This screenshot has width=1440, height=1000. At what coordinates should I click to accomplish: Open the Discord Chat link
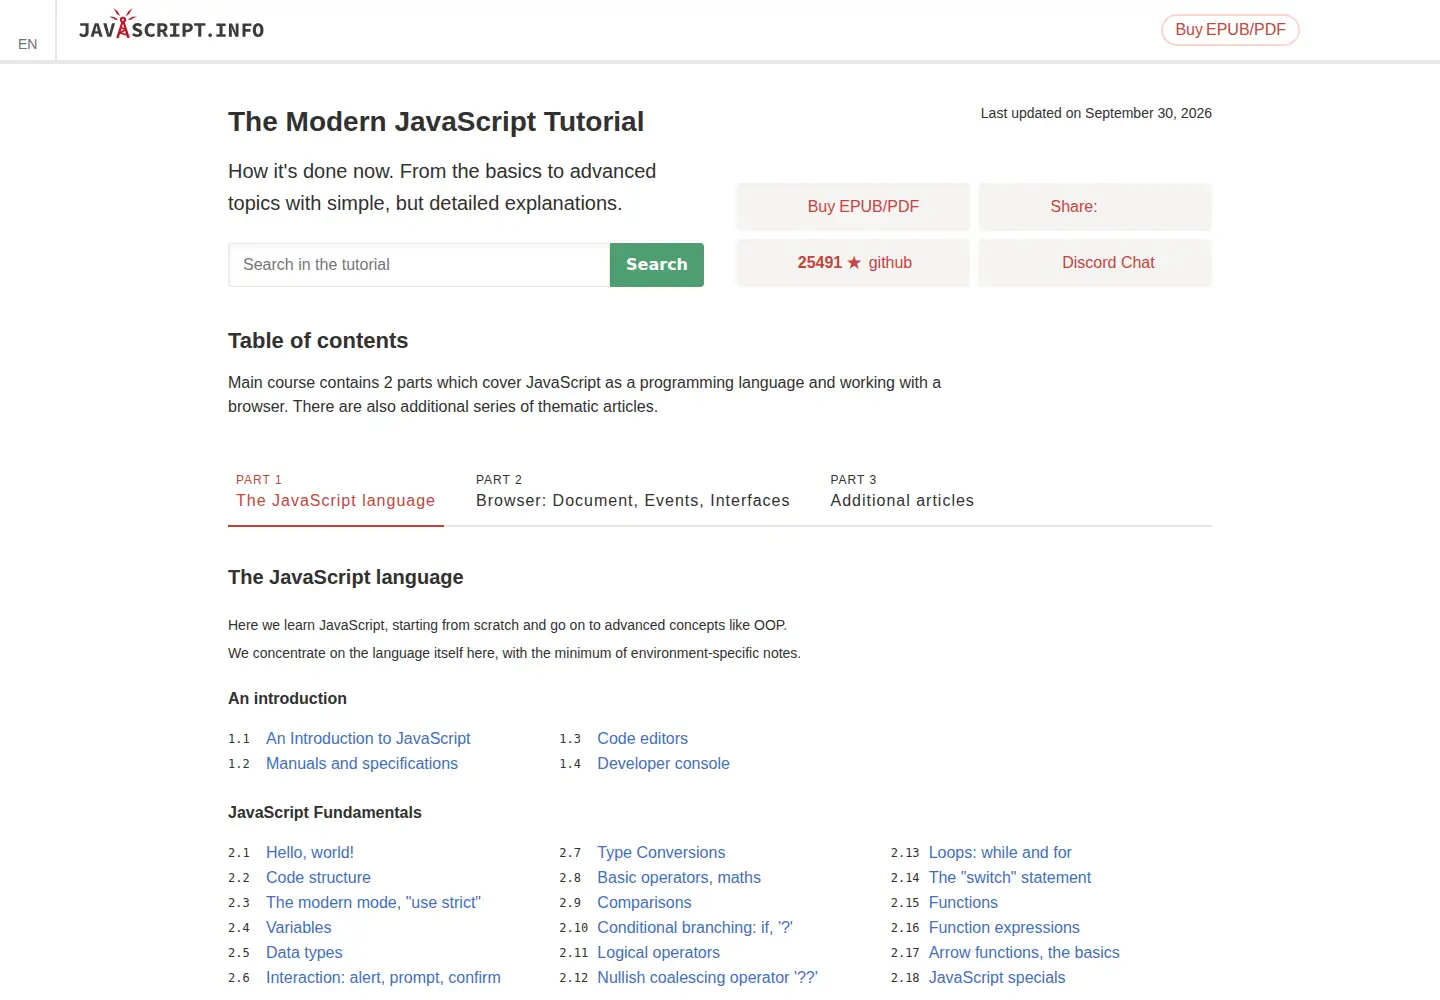click(1095, 263)
